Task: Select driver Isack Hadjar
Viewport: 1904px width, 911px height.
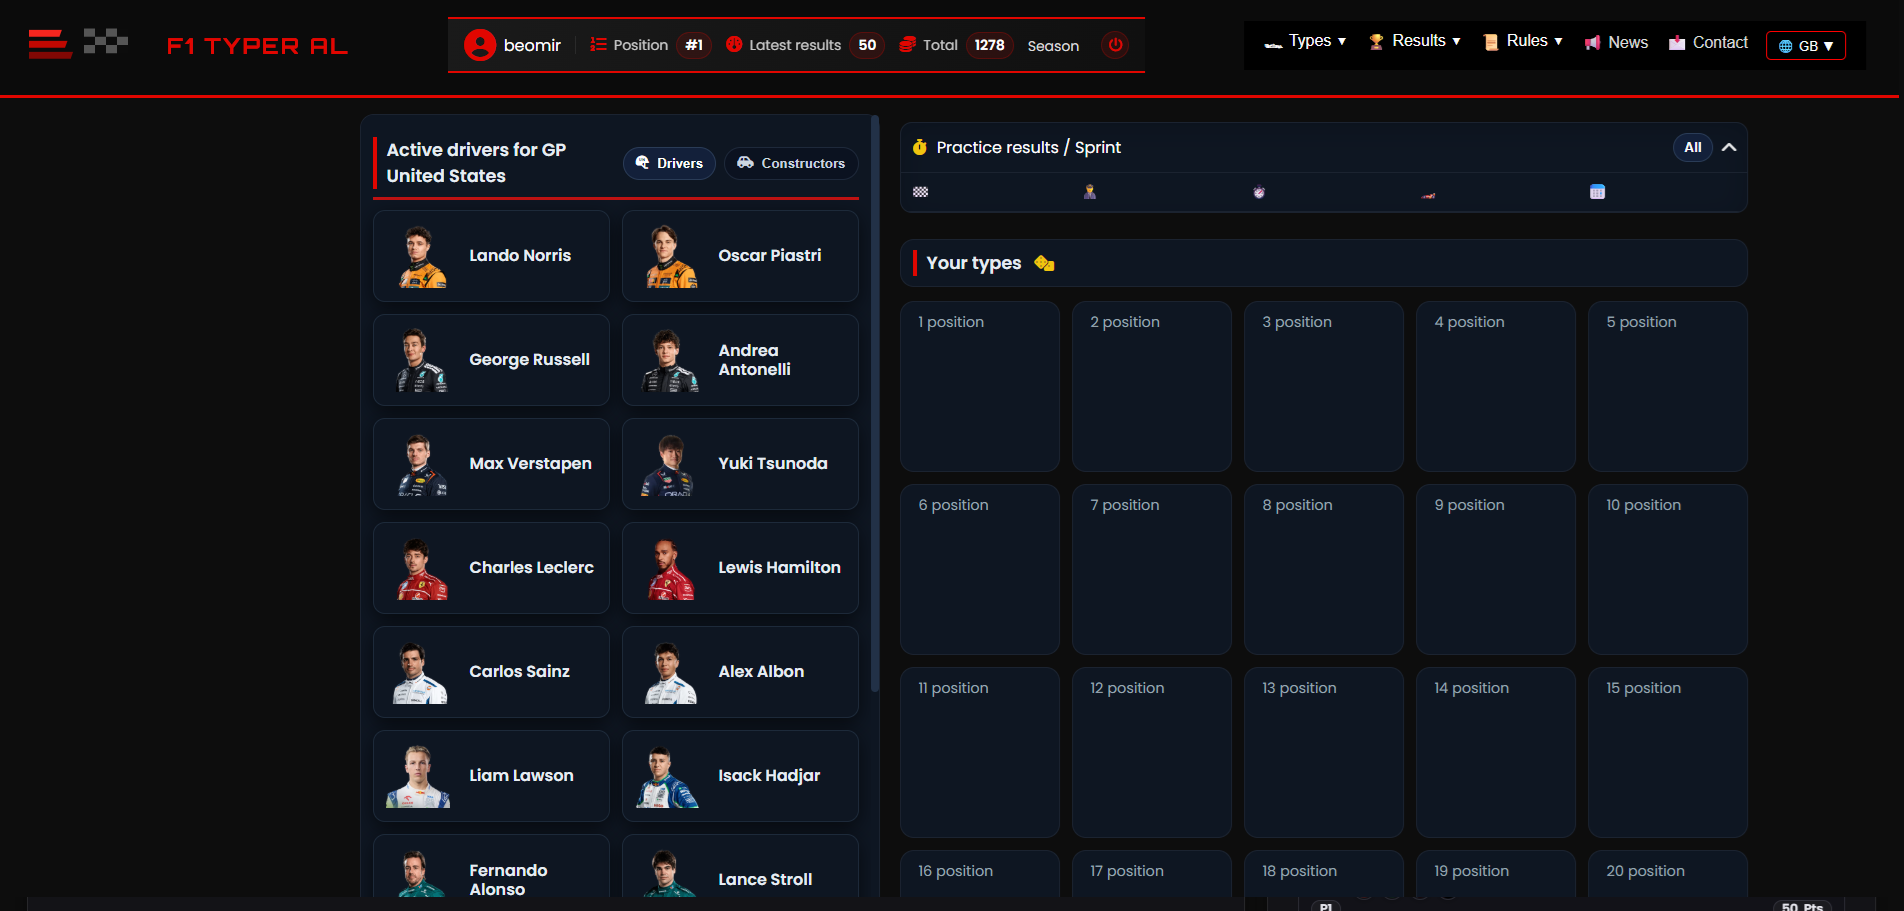Action: coord(740,776)
